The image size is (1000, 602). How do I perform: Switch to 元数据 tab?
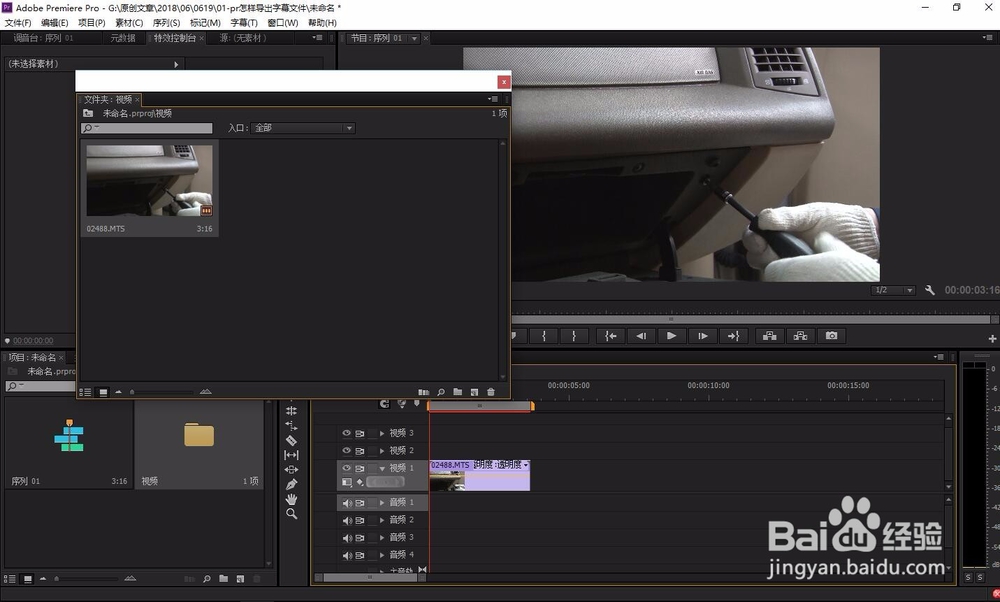click(123, 38)
